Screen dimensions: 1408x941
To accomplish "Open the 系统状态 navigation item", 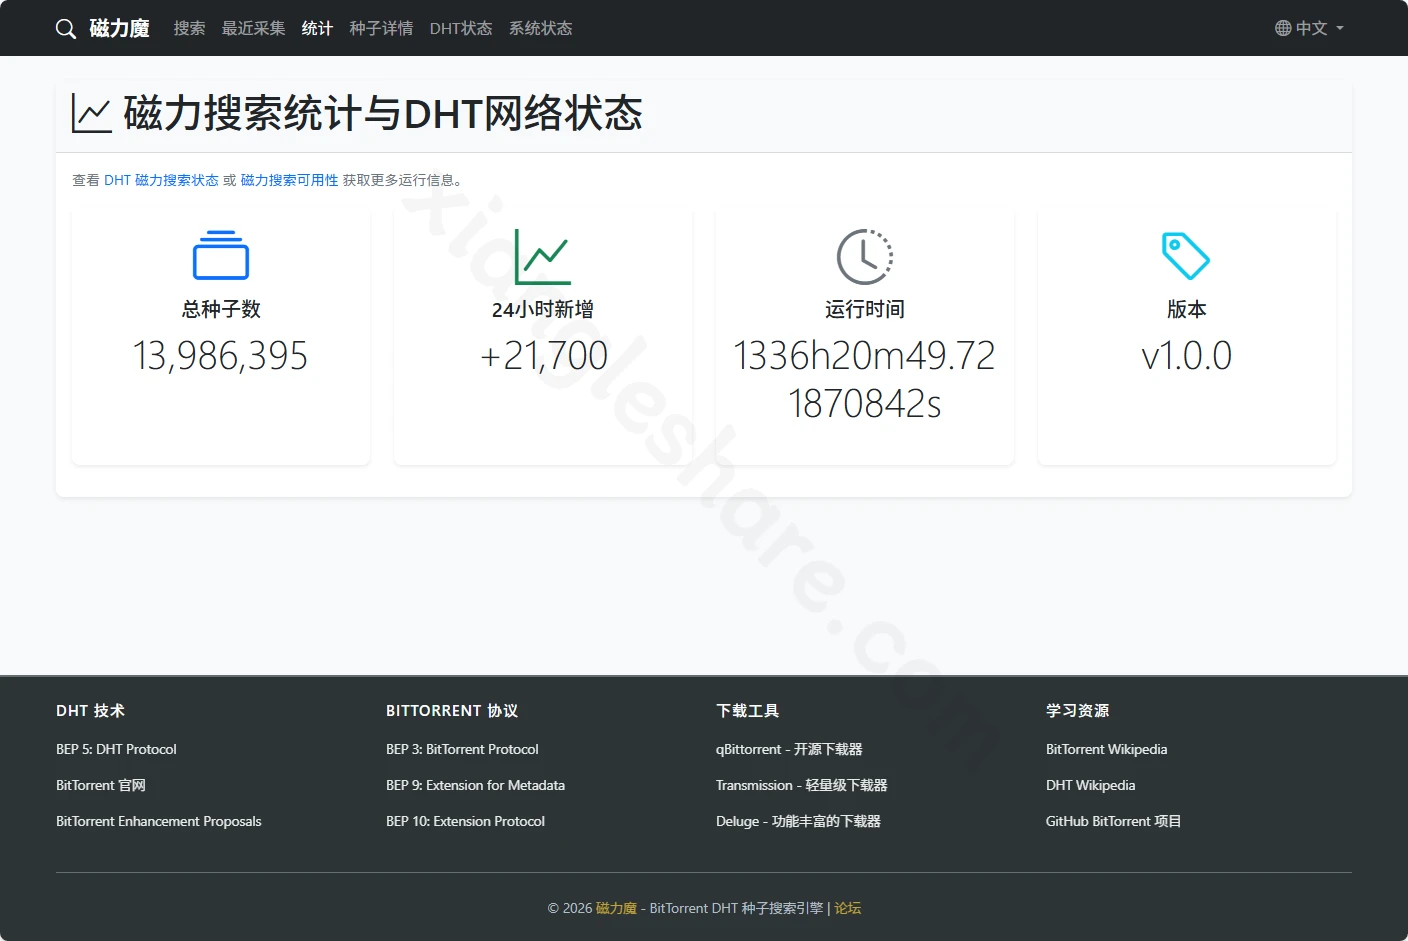I will click(x=540, y=28).
